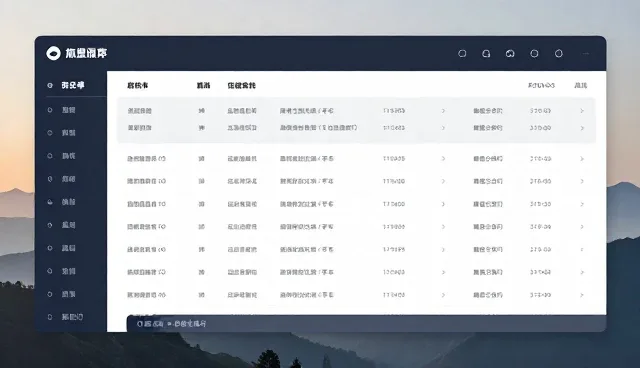The image size is (640, 368).
Task: Select the first-column name cell of the first row
Action: [140, 111]
